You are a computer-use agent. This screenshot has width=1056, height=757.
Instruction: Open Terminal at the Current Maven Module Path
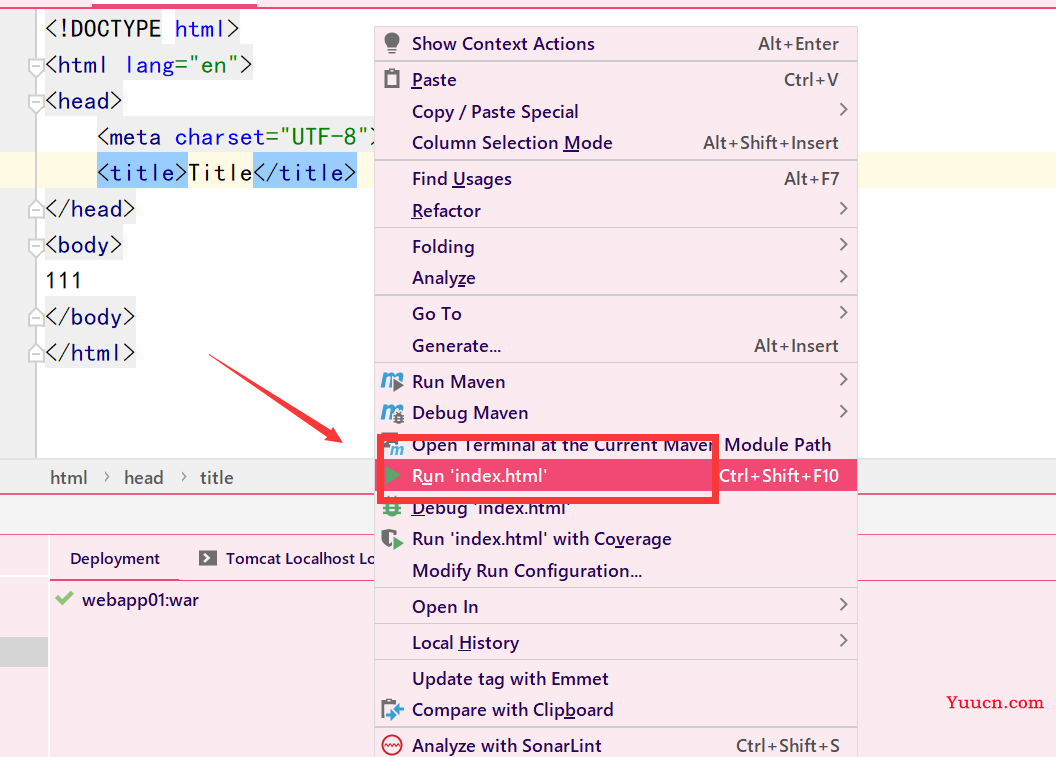tap(616, 445)
